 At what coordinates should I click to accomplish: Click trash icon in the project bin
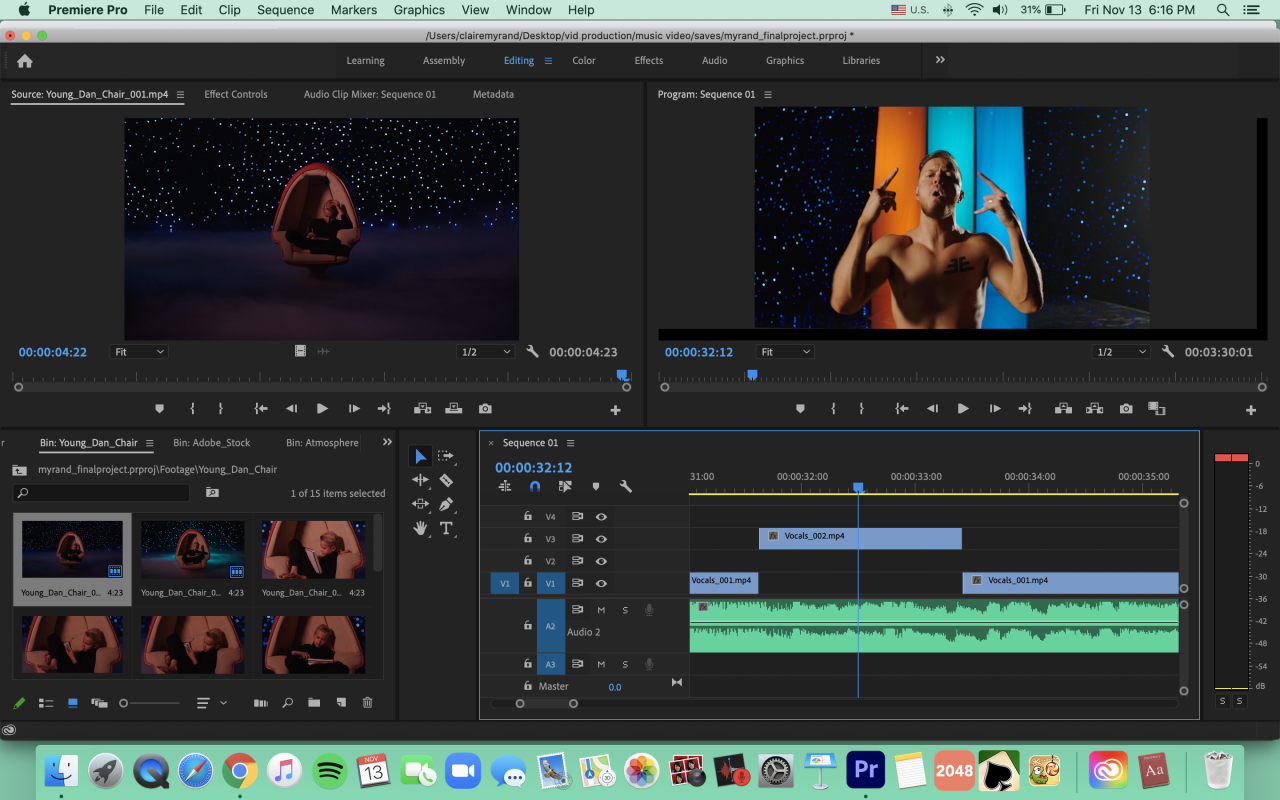367,703
